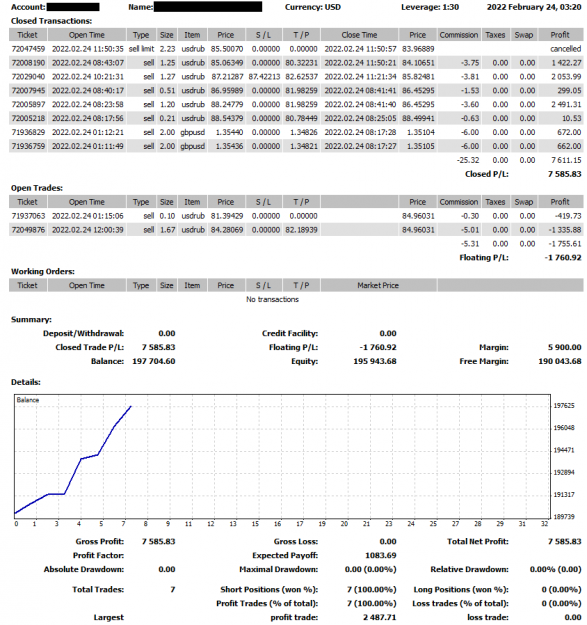587x625 pixels.
Task: Select profit value 2 053.99
Action: click(x=566, y=77)
